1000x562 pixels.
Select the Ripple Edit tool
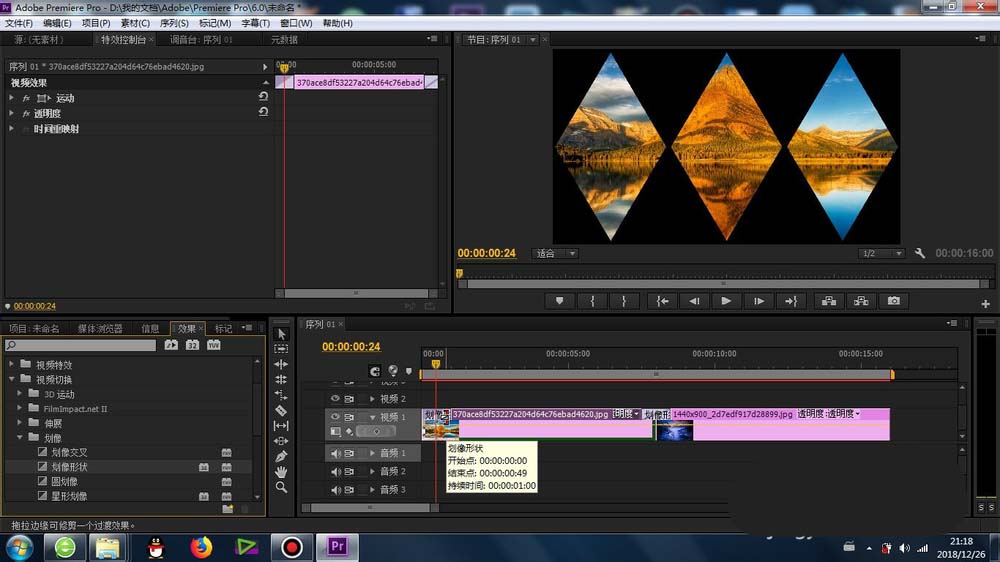pyautogui.click(x=281, y=364)
